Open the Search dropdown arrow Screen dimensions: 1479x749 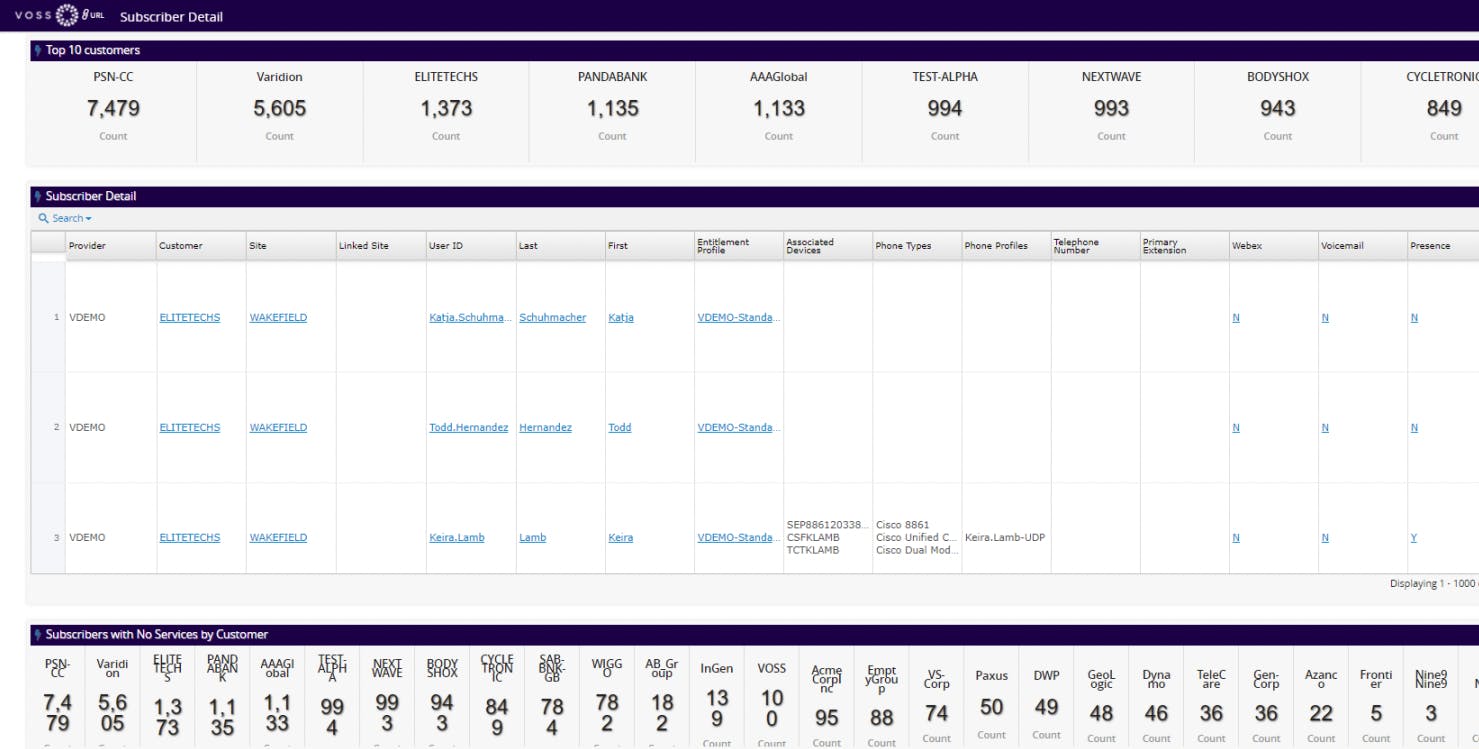pyautogui.click(x=89, y=219)
